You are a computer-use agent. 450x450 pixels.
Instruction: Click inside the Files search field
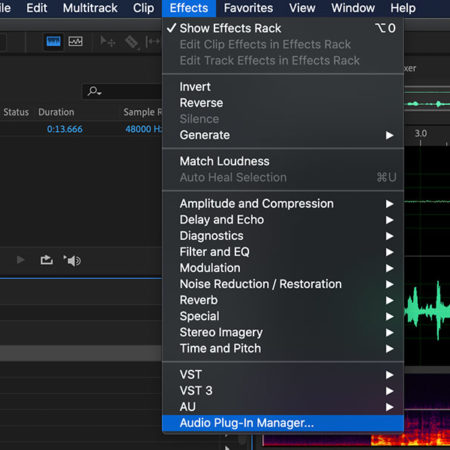point(122,91)
